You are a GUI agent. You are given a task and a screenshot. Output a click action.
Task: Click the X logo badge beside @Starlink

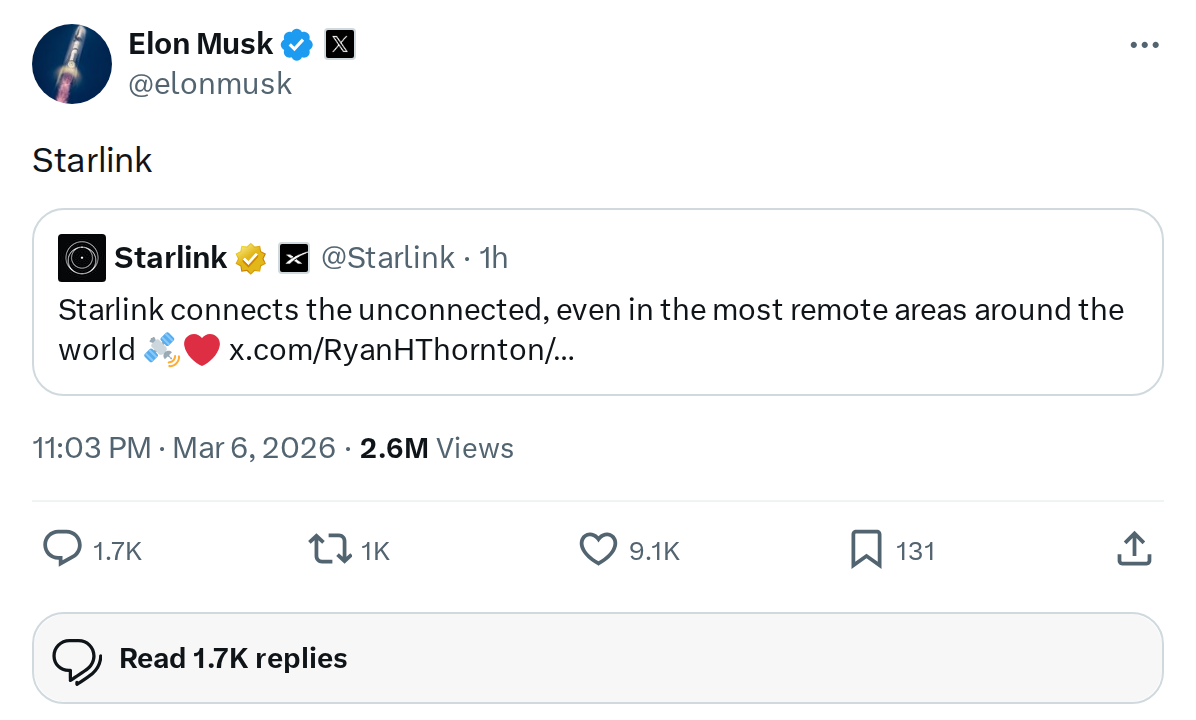pyautogui.click(x=294, y=257)
